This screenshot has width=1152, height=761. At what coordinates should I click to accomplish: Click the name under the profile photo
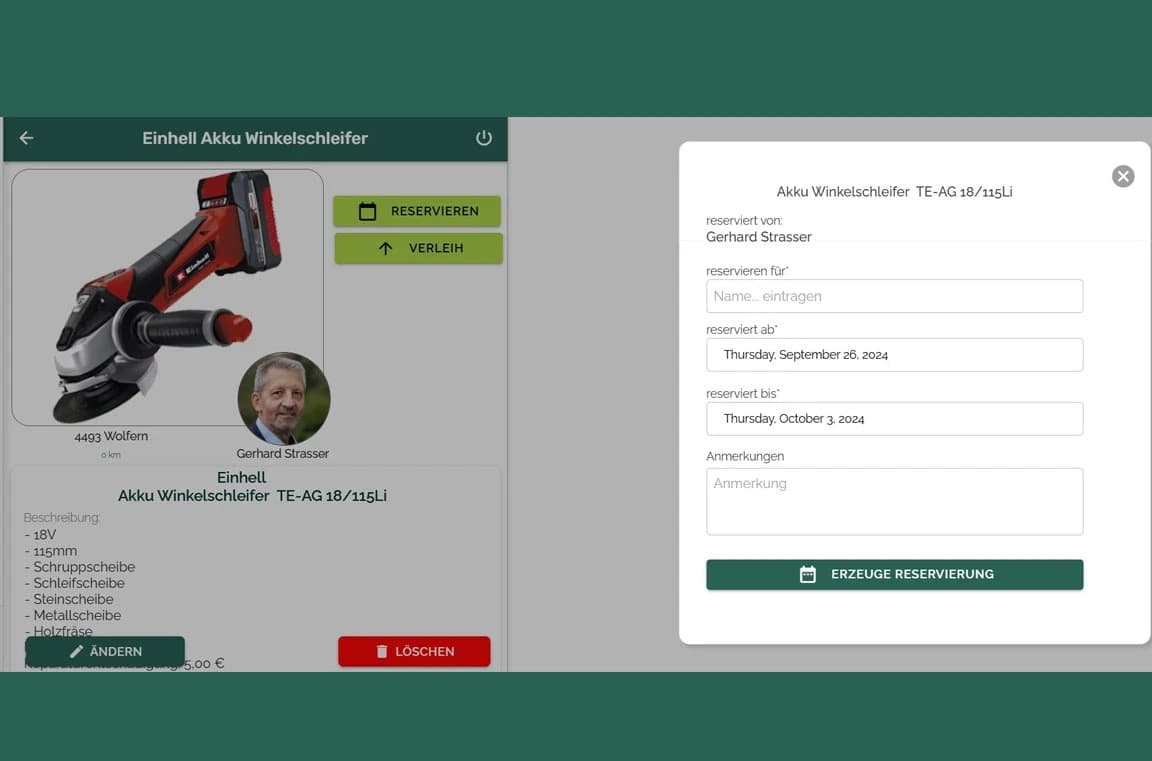(283, 454)
